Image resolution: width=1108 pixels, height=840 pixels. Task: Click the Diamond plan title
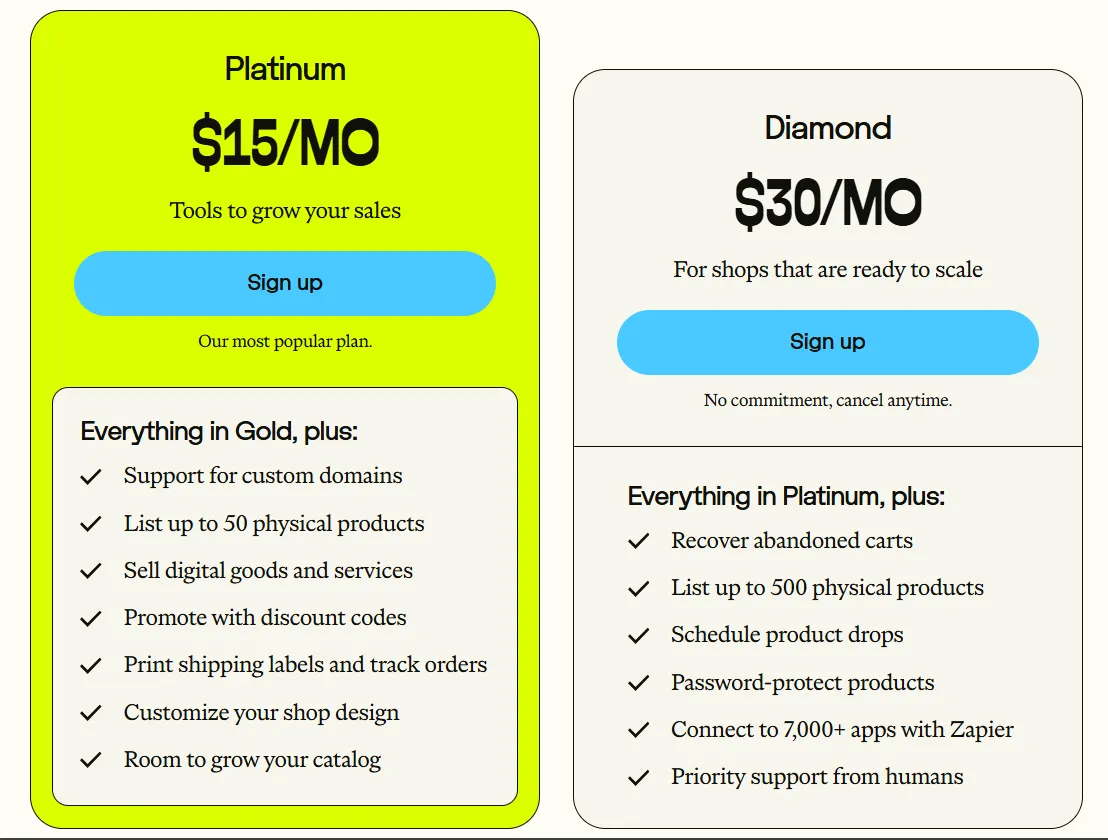[x=827, y=128]
